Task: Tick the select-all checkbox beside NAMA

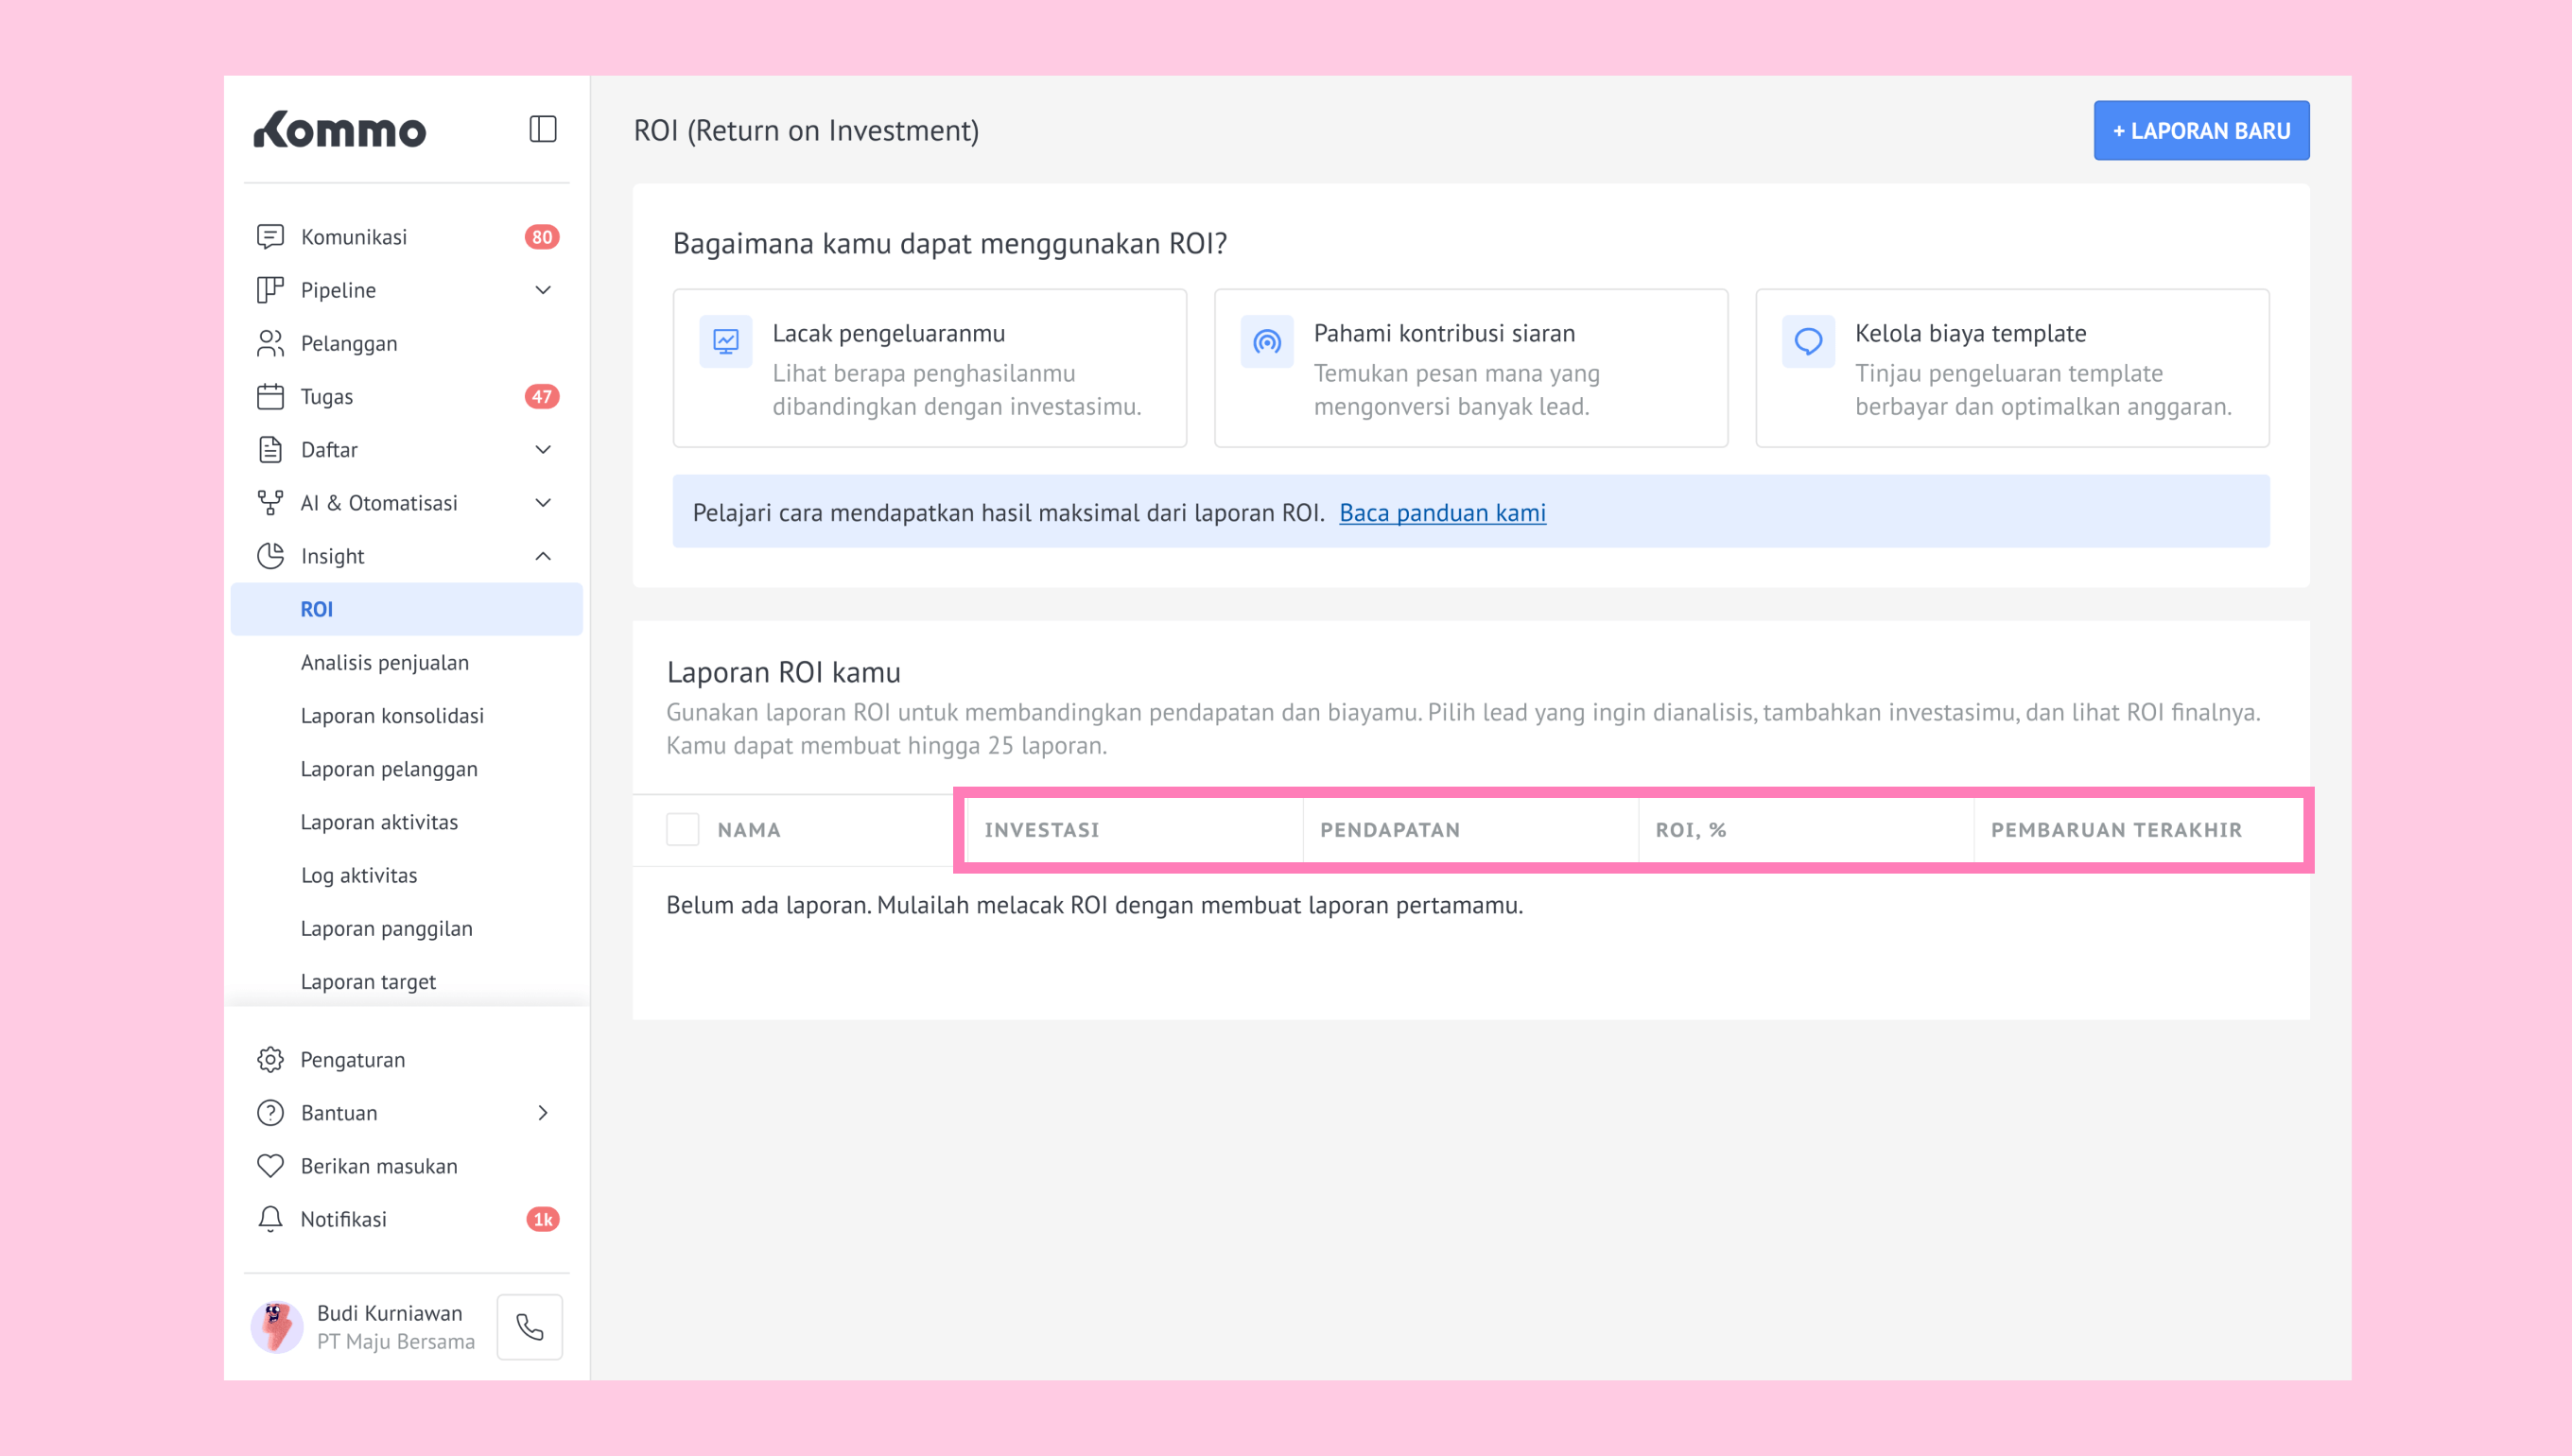Action: [683, 829]
